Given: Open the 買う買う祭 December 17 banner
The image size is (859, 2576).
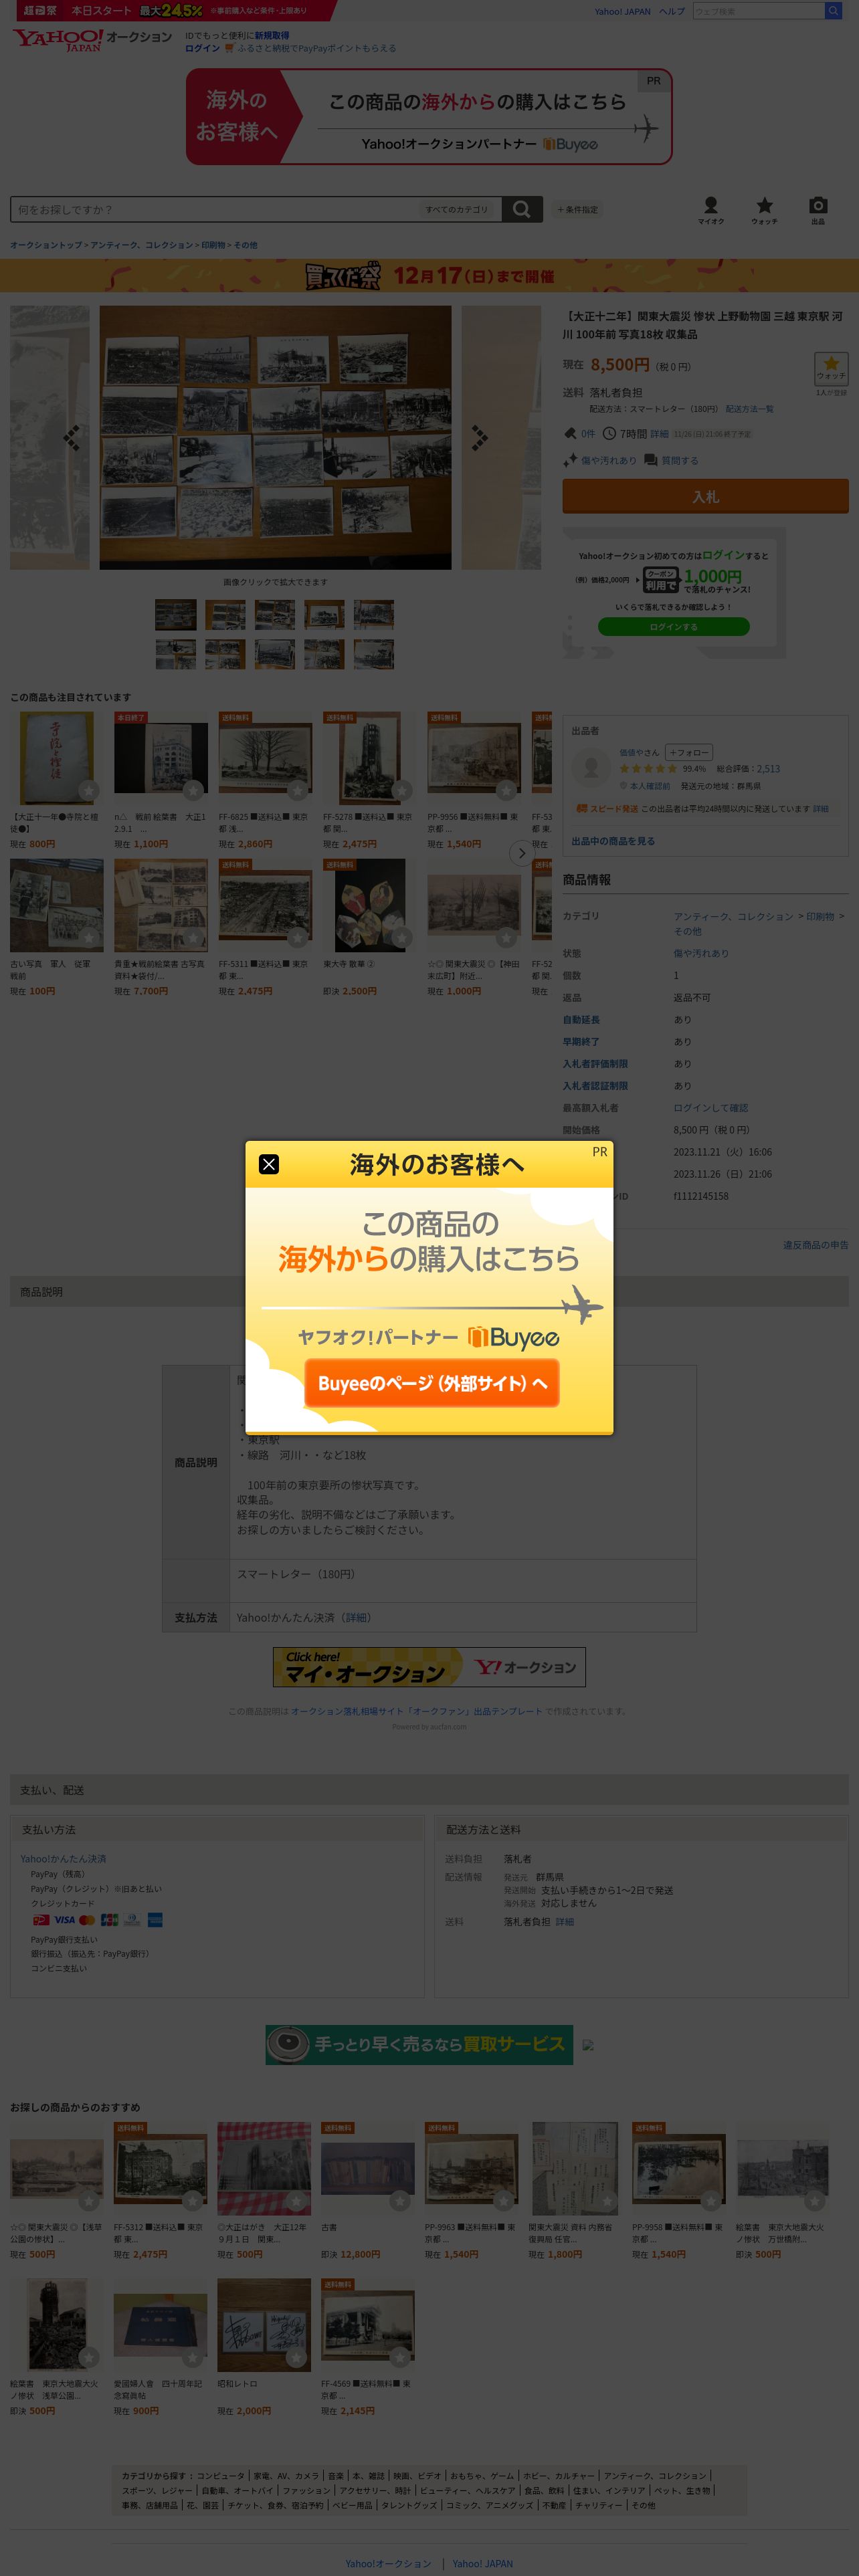Looking at the screenshot, I should 429,276.
